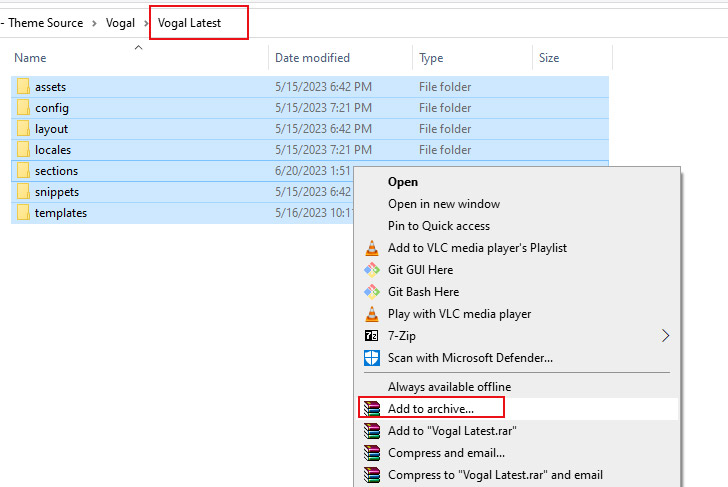Viewport: 728px width, 487px height.
Task: Click the breadcrumb chevron after Theme Source
Action: pyautogui.click(x=95, y=23)
